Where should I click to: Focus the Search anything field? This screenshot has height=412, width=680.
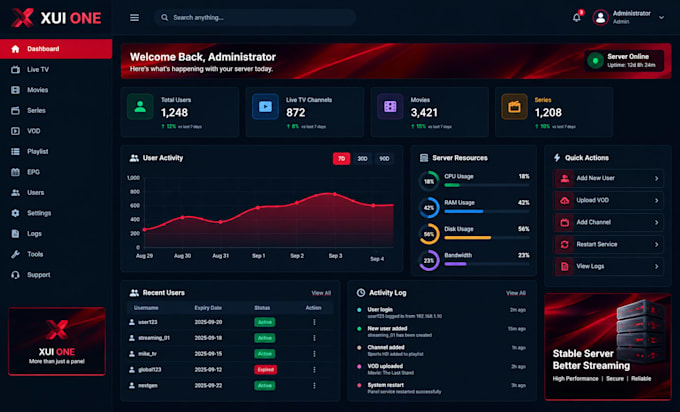click(255, 18)
